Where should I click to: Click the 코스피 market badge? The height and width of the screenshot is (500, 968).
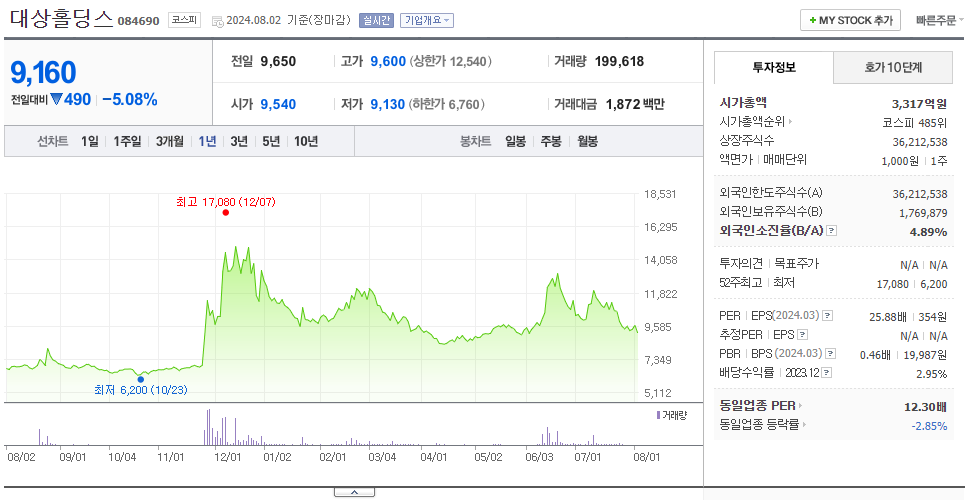coord(184,20)
